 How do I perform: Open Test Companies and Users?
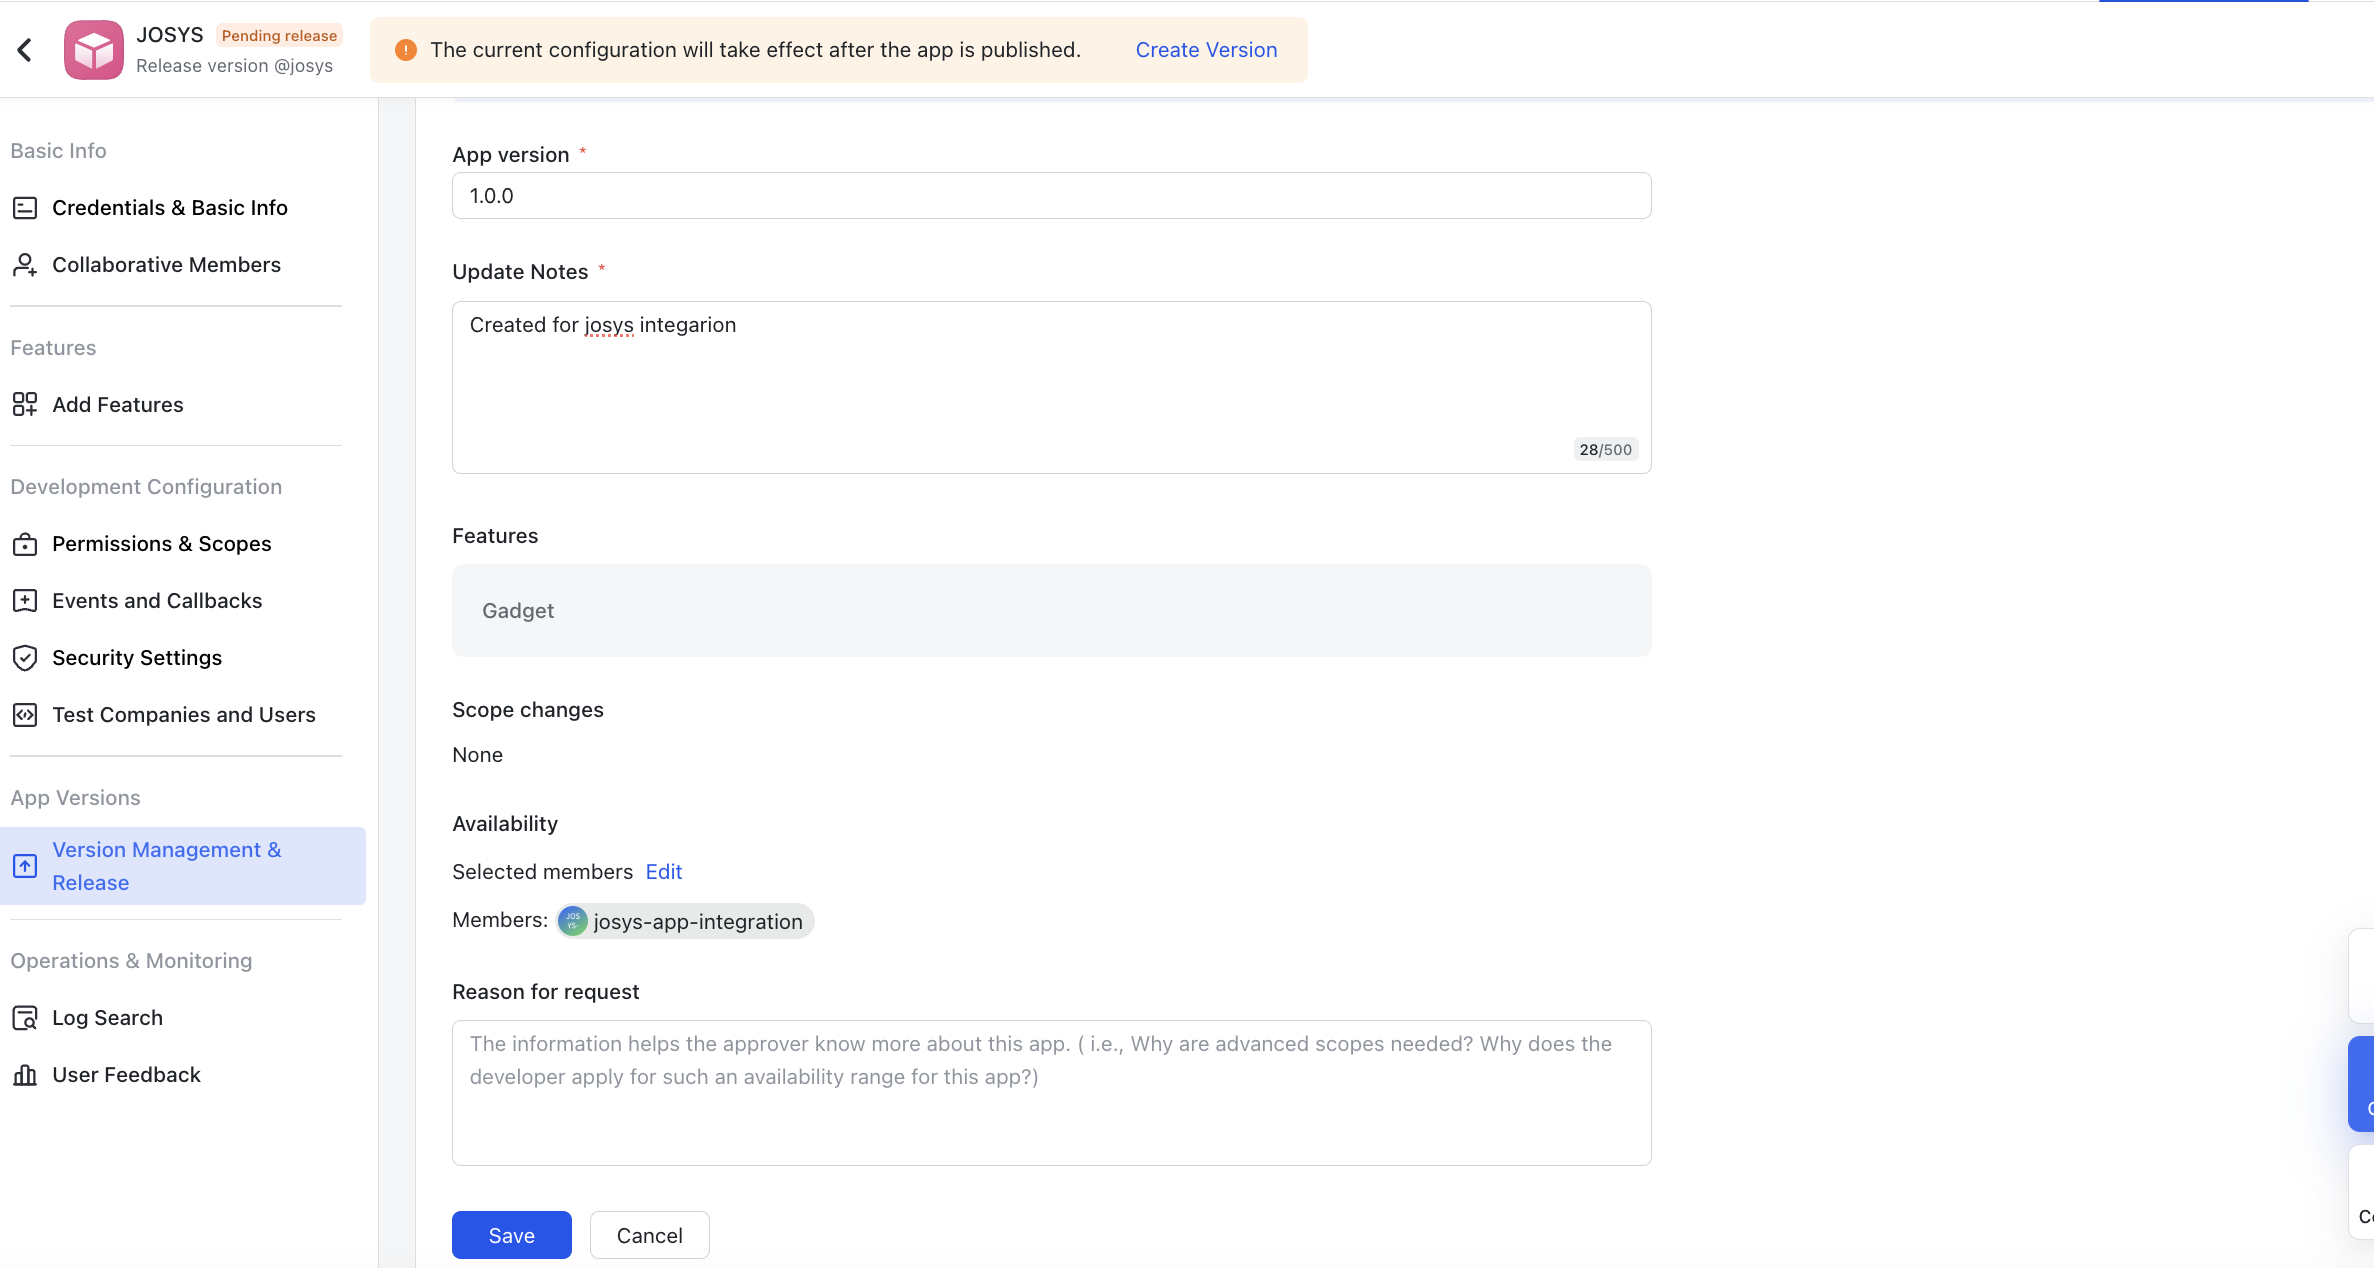(183, 715)
